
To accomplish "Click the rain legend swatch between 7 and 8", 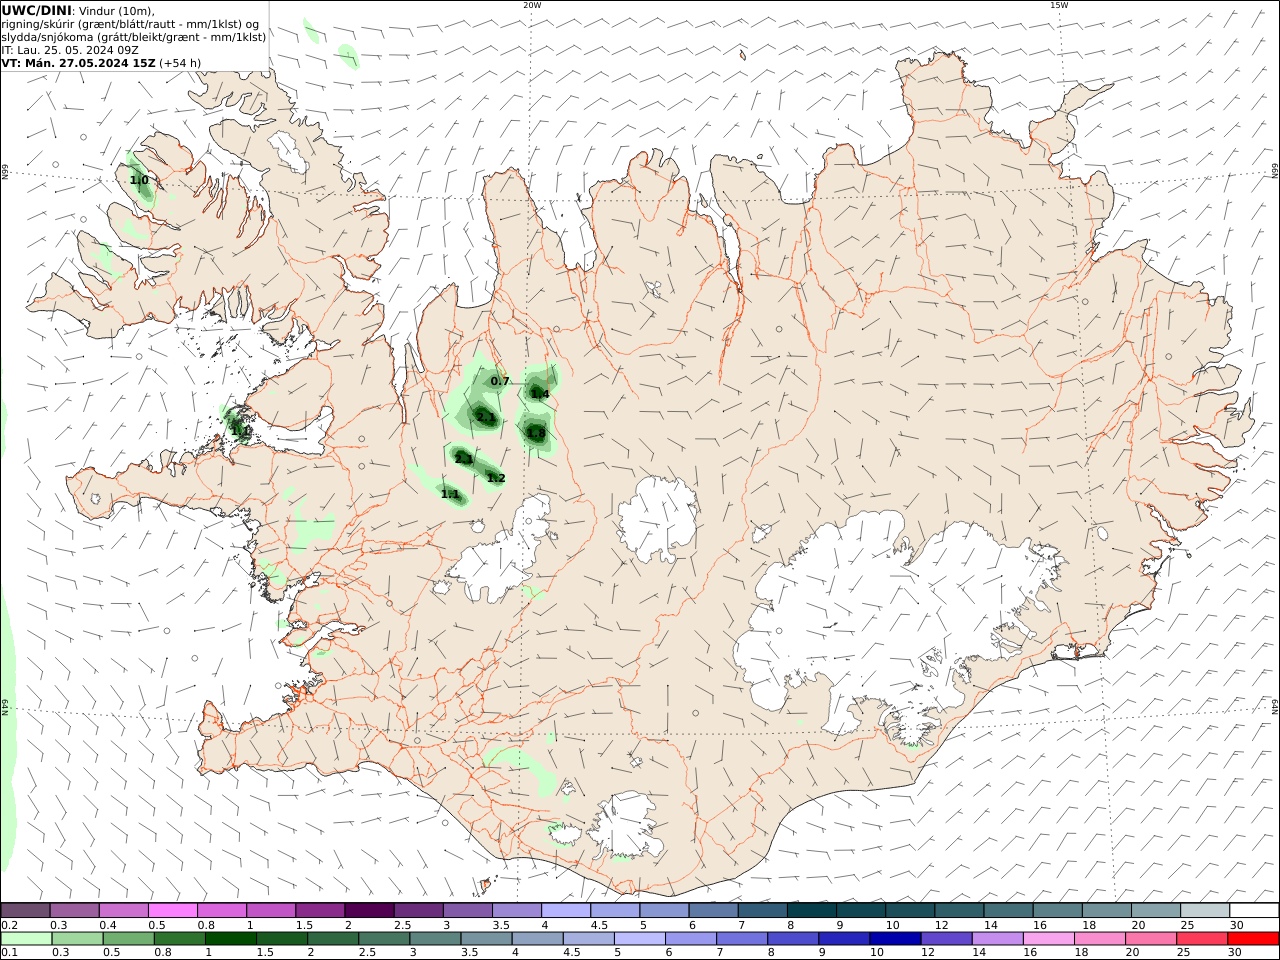I will tap(742, 939).
